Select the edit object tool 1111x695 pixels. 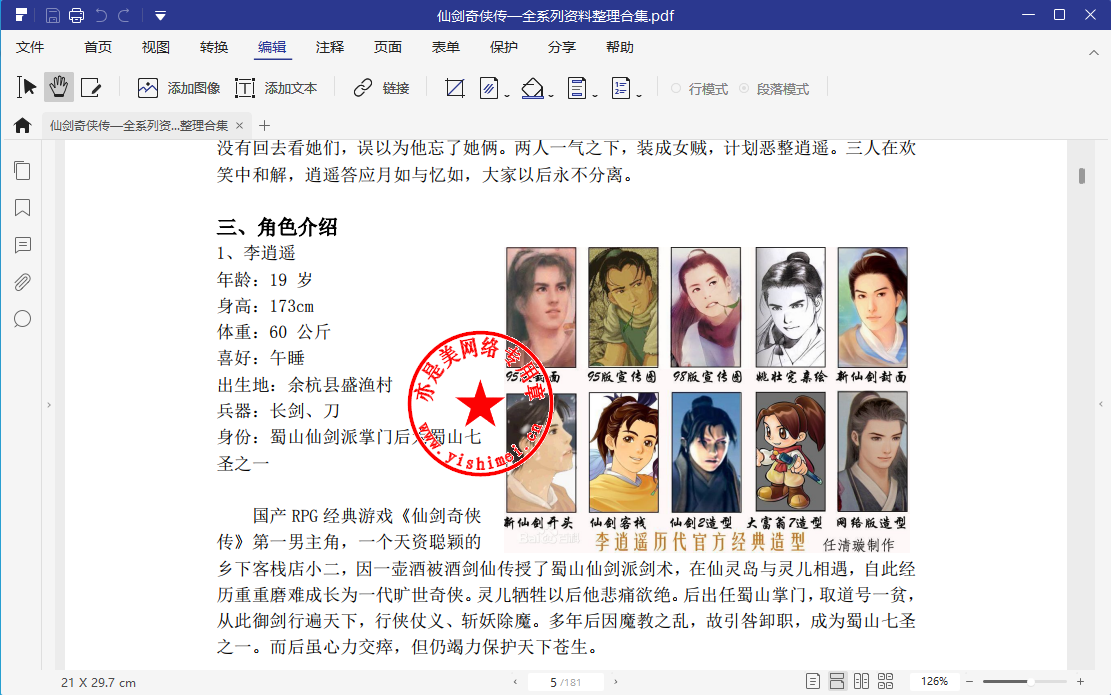click(x=91, y=87)
